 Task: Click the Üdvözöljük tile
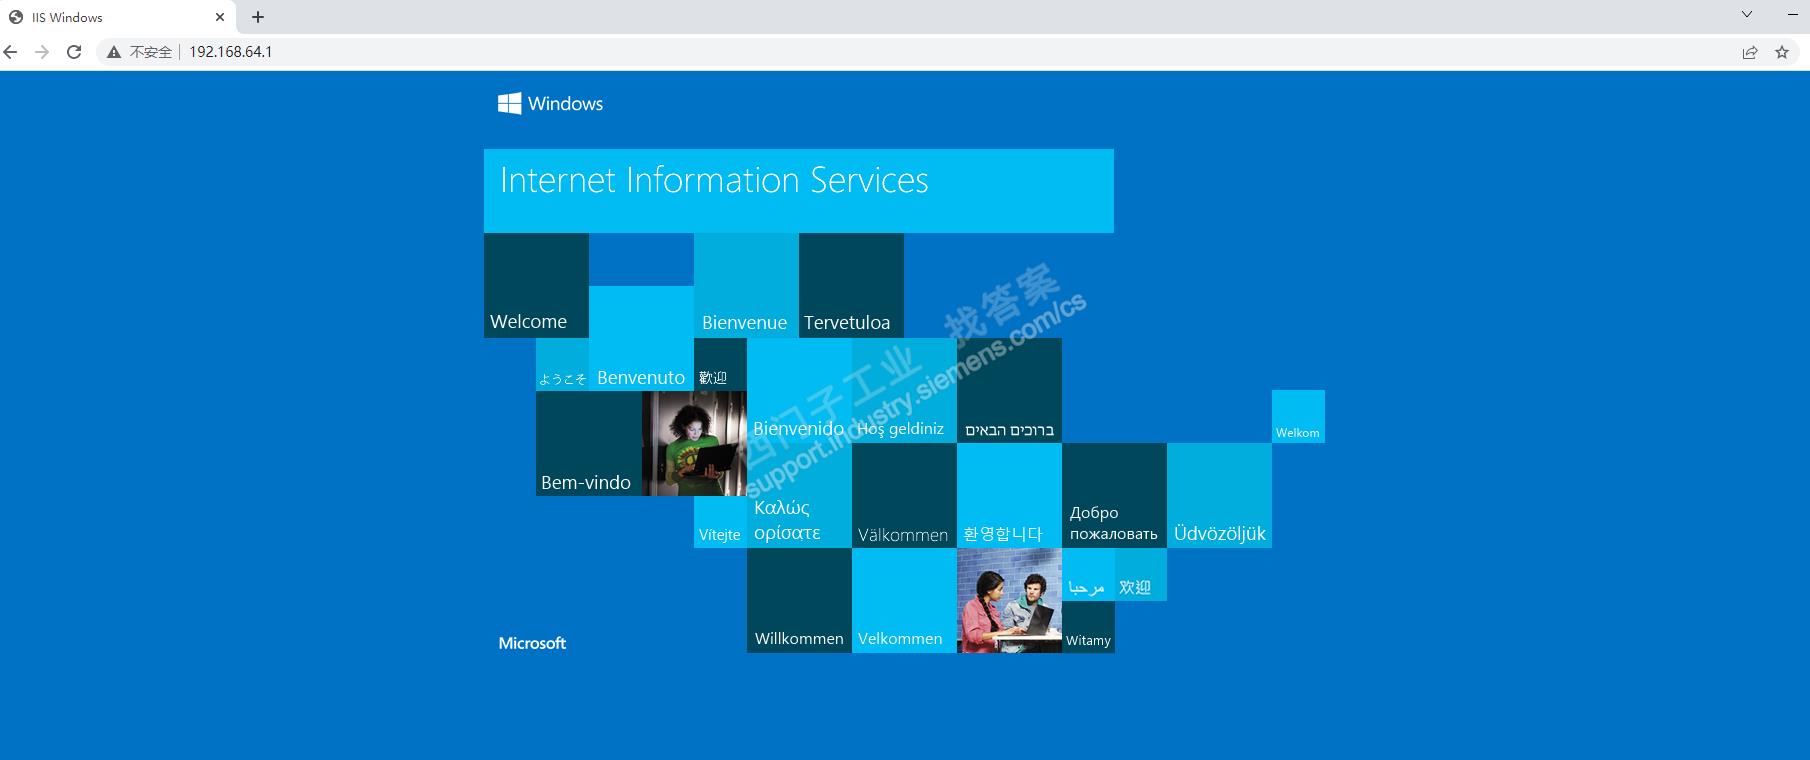pyautogui.click(x=1219, y=495)
